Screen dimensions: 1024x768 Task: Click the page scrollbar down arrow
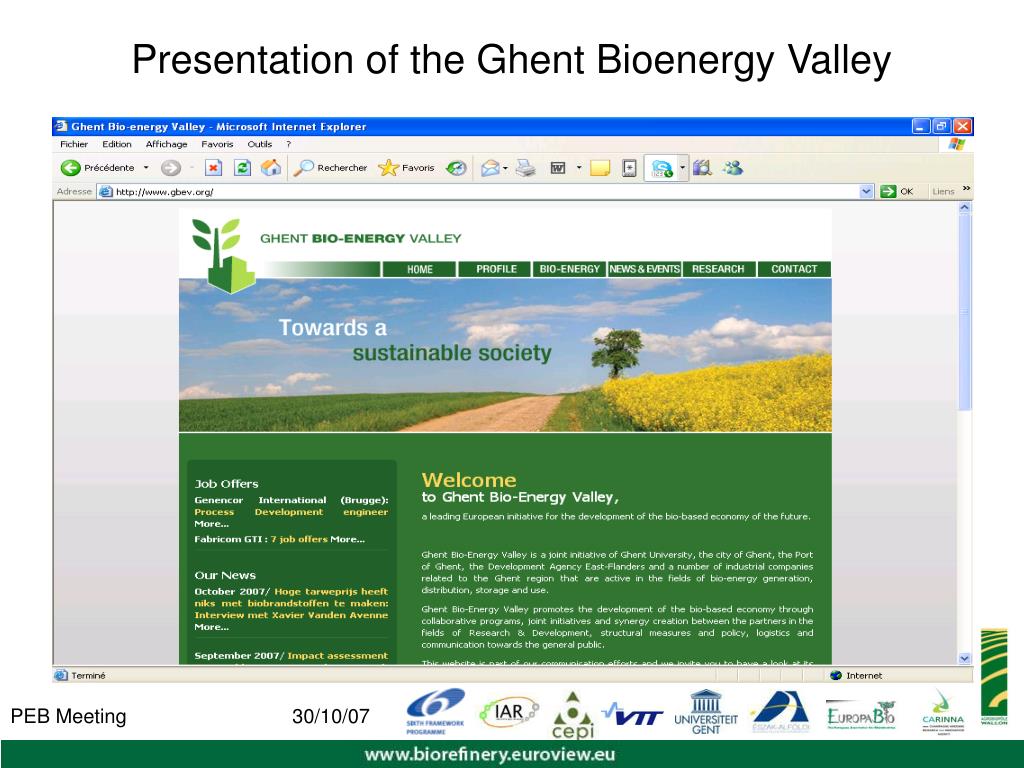point(965,658)
